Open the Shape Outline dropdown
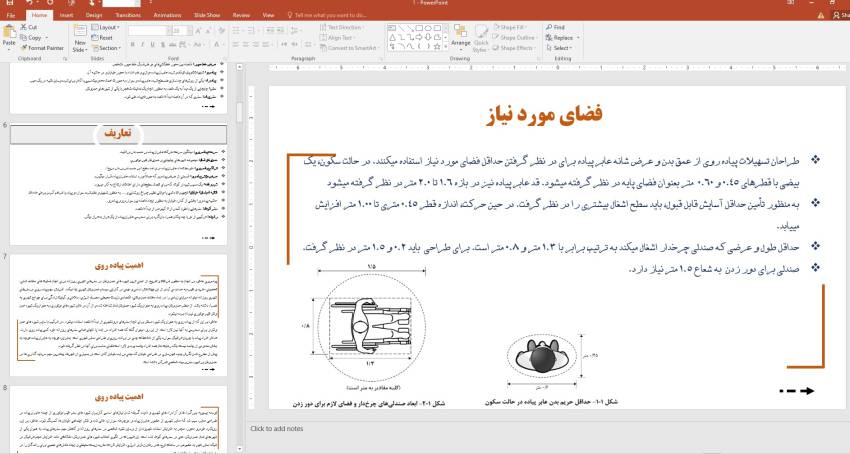850x454 pixels. 514,37
